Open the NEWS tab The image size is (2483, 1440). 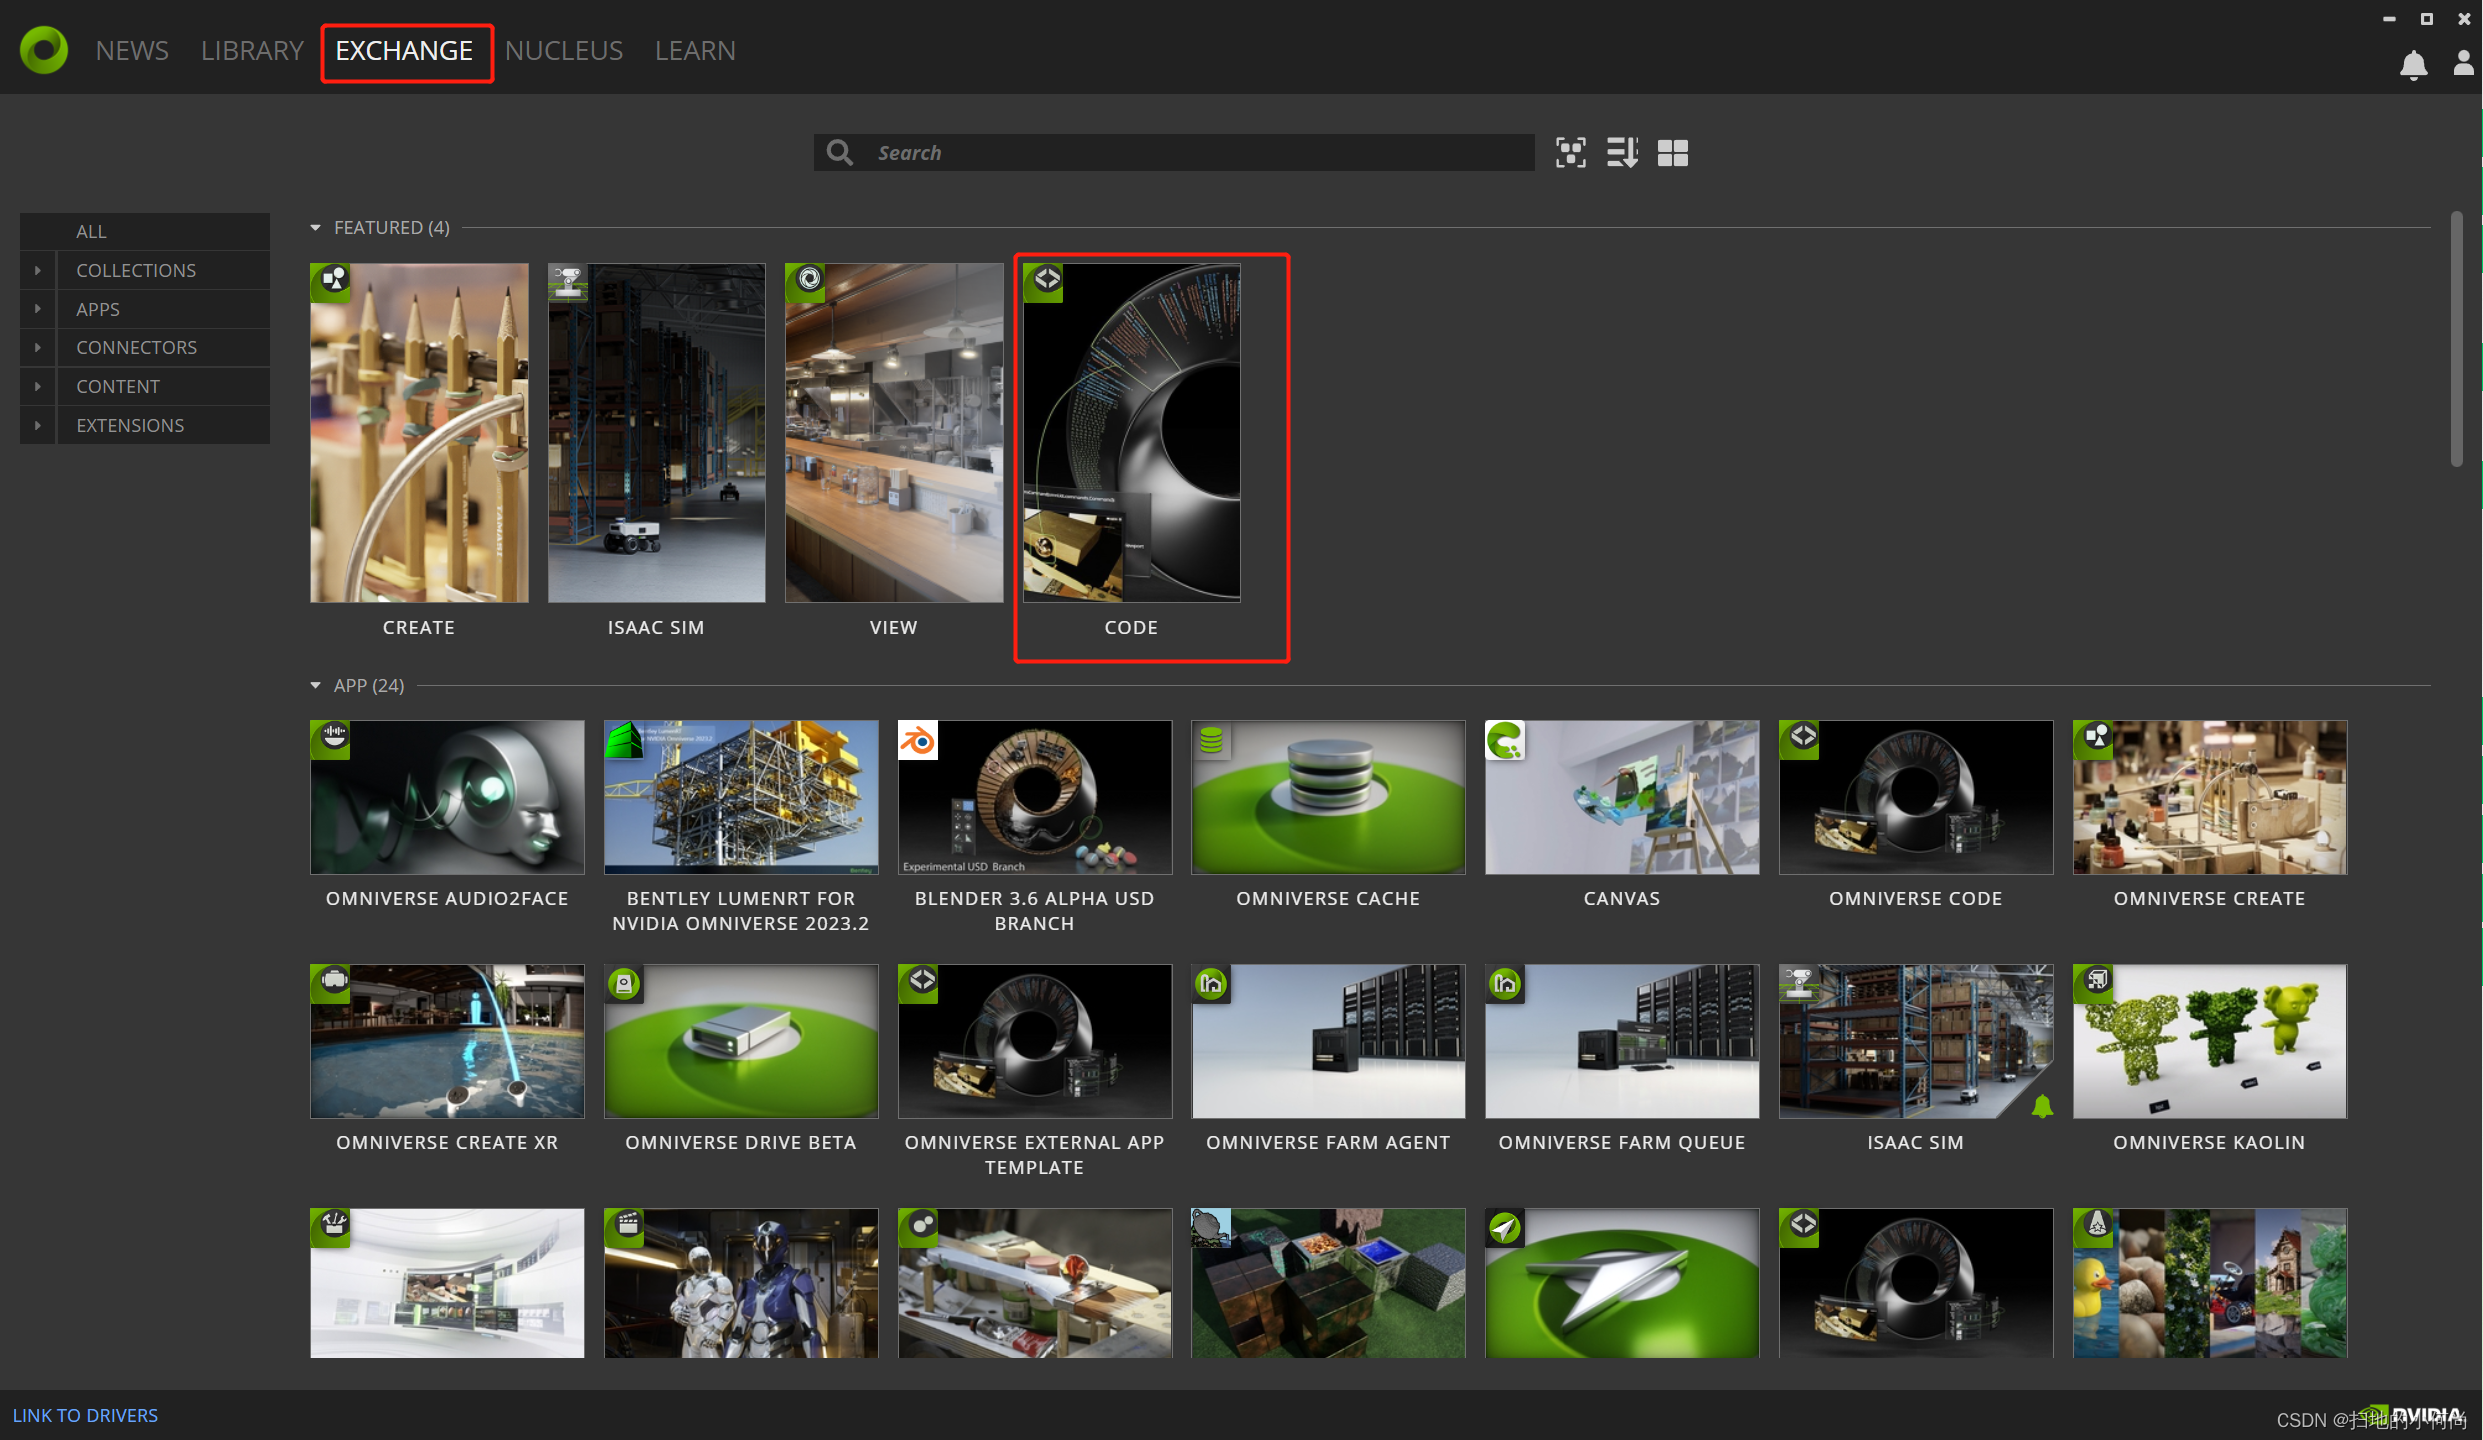point(132,51)
